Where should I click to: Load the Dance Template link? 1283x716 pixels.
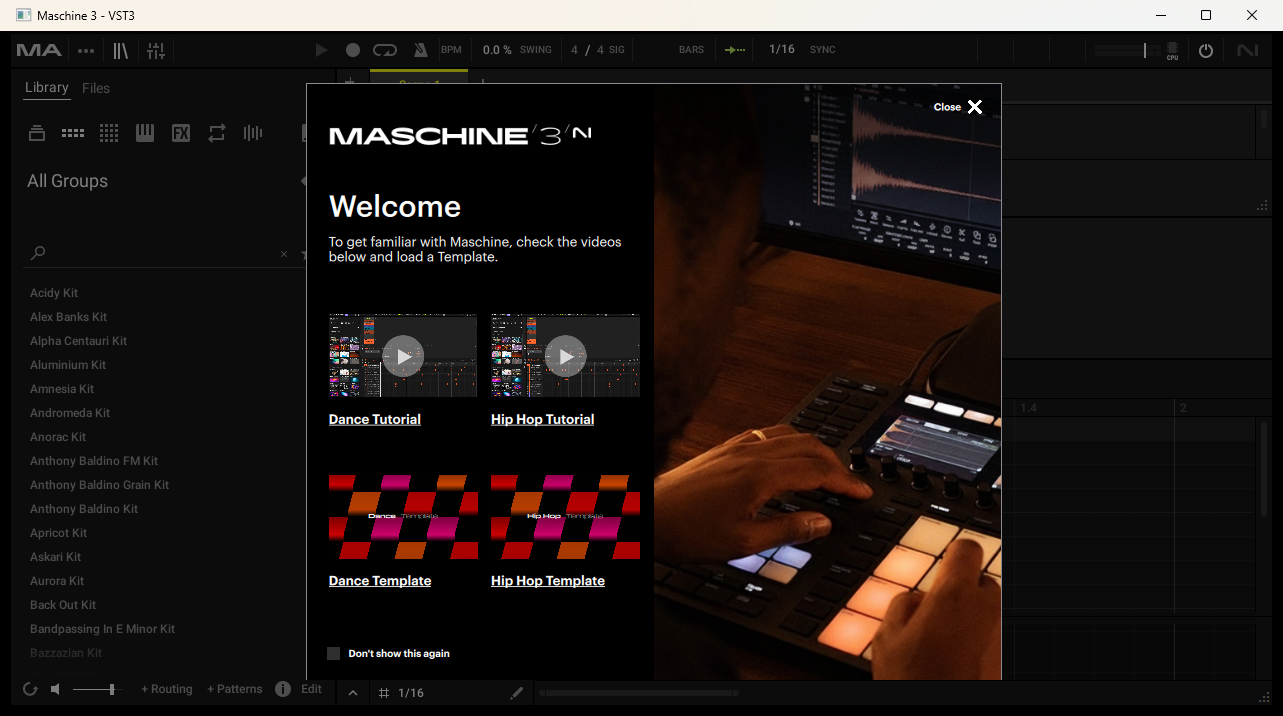click(380, 581)
